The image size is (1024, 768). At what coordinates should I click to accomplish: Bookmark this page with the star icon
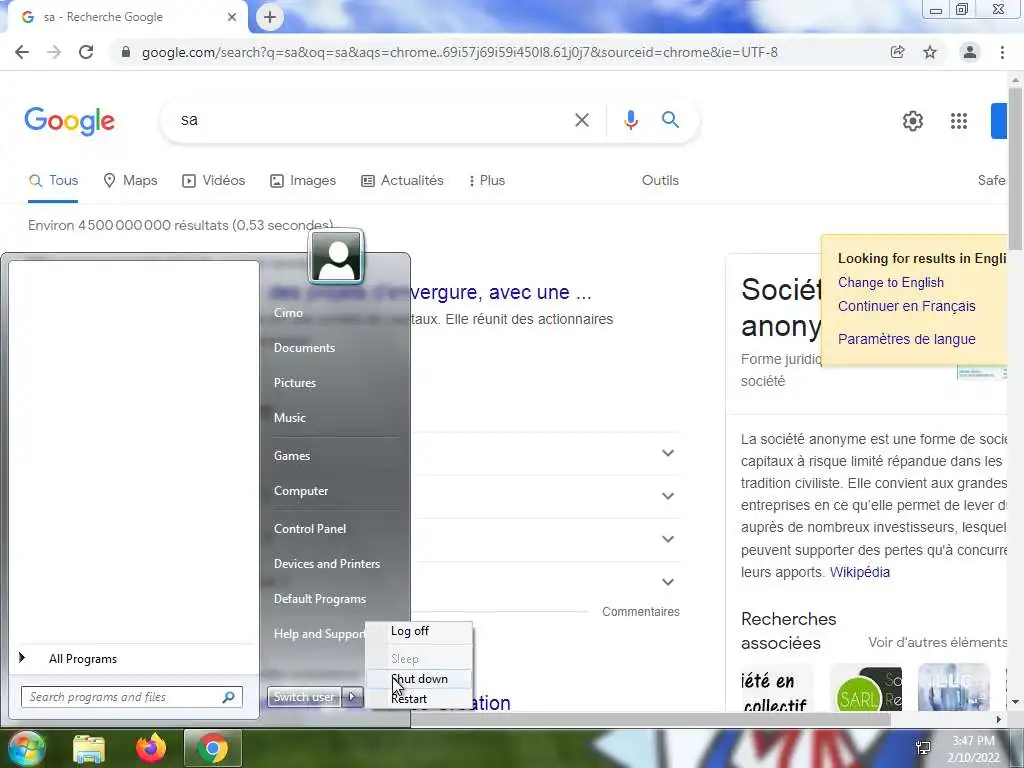930,52
